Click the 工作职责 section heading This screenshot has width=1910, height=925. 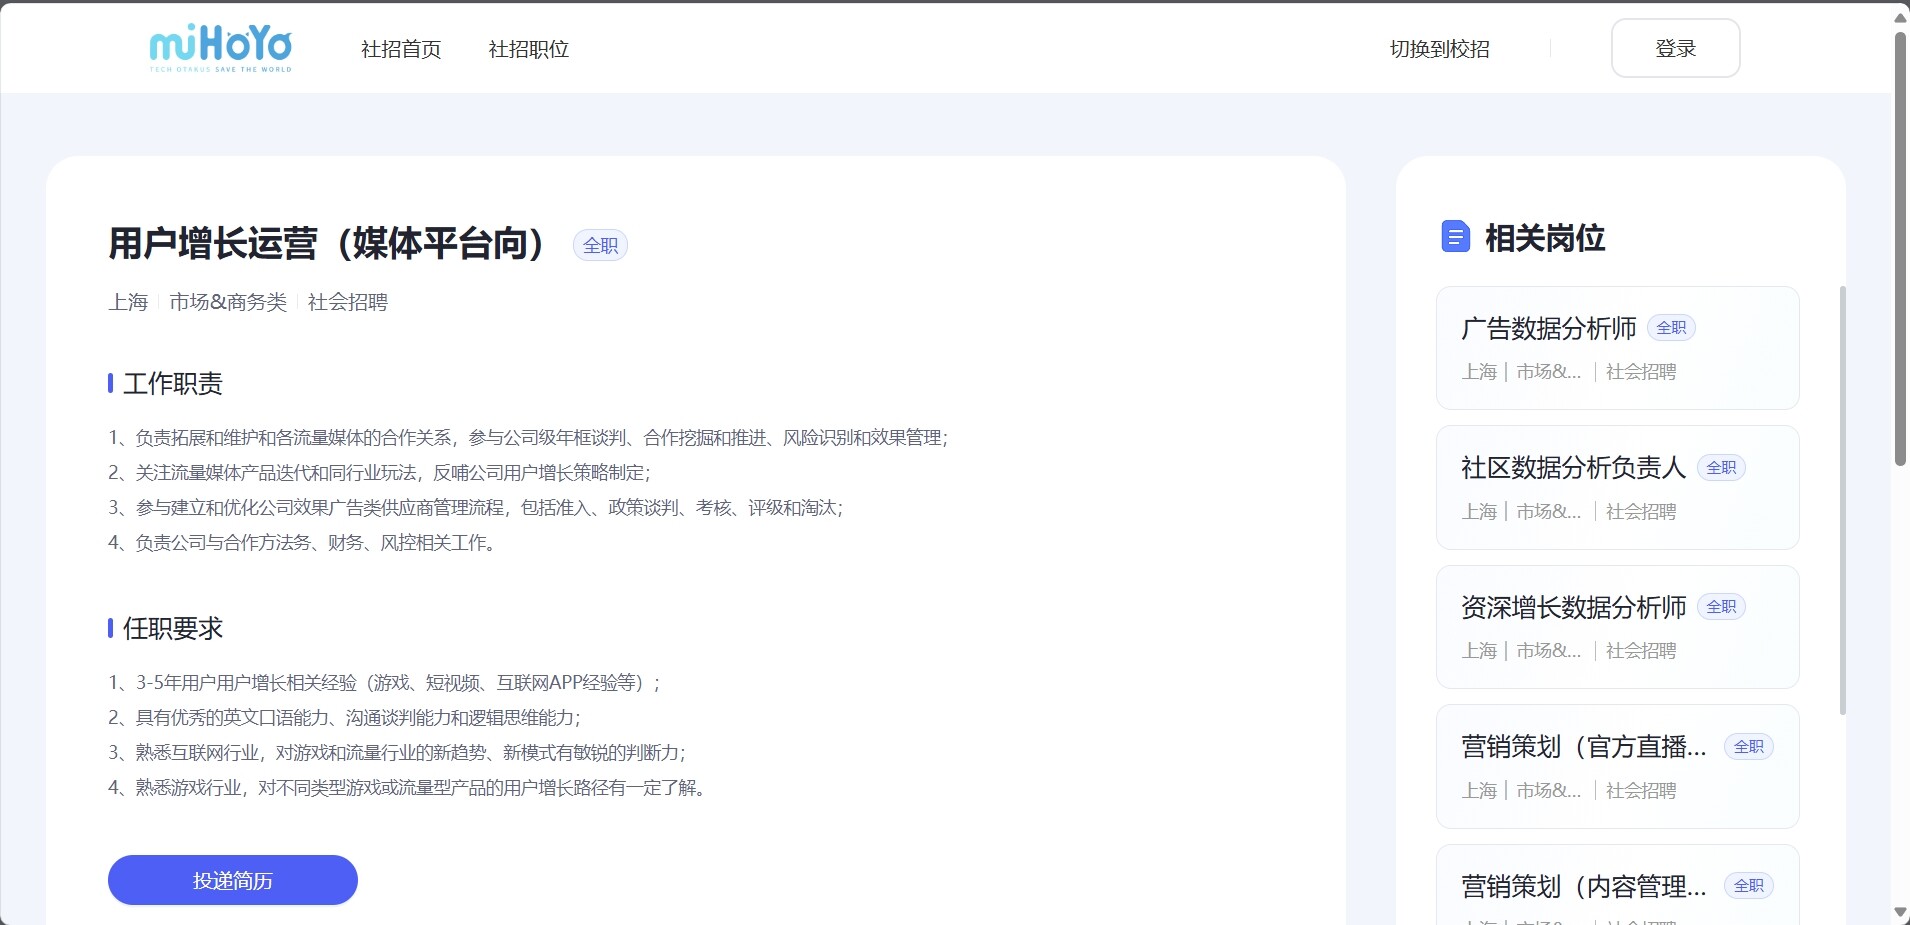(172, 384)
